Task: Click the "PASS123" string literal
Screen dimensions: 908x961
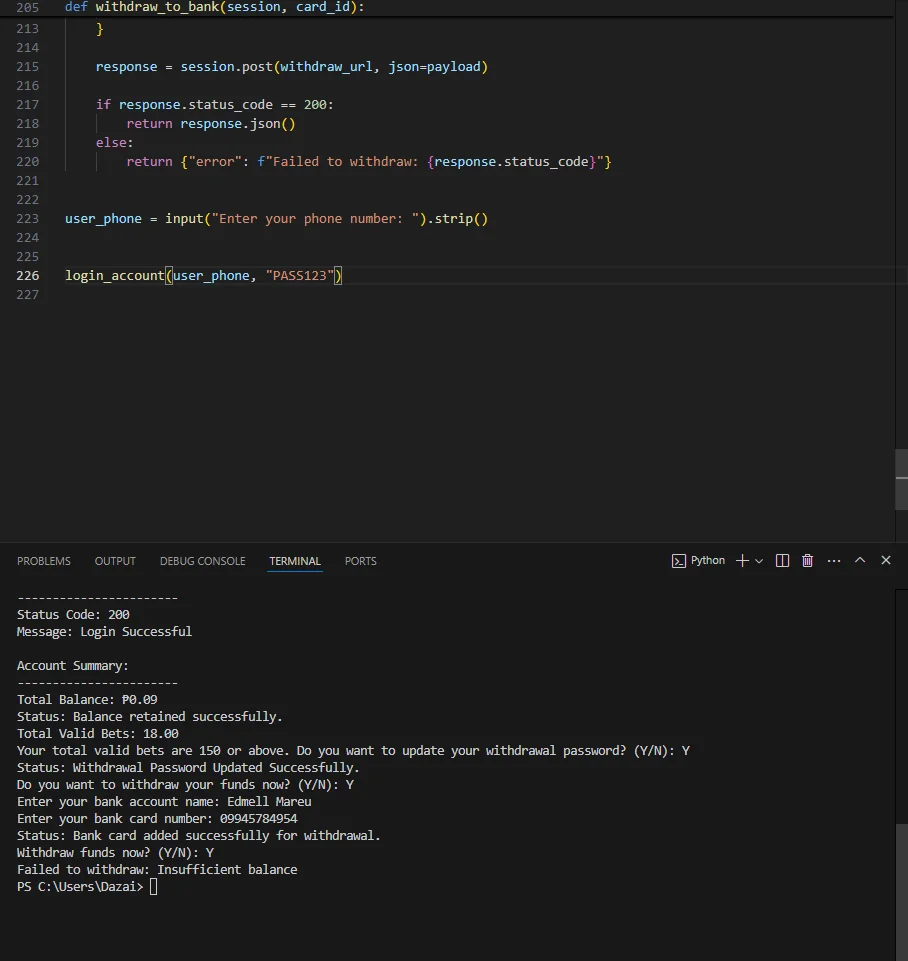Action: click(300, 276)
